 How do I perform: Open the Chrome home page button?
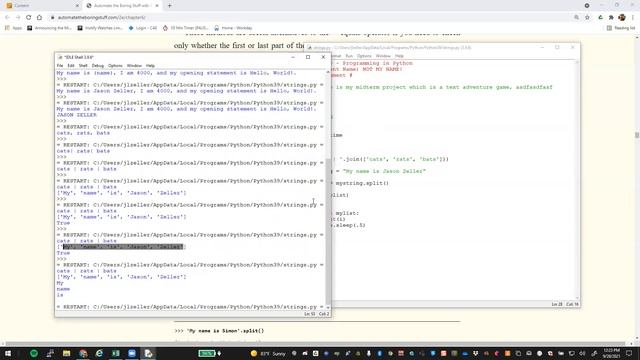click(39, 18)
